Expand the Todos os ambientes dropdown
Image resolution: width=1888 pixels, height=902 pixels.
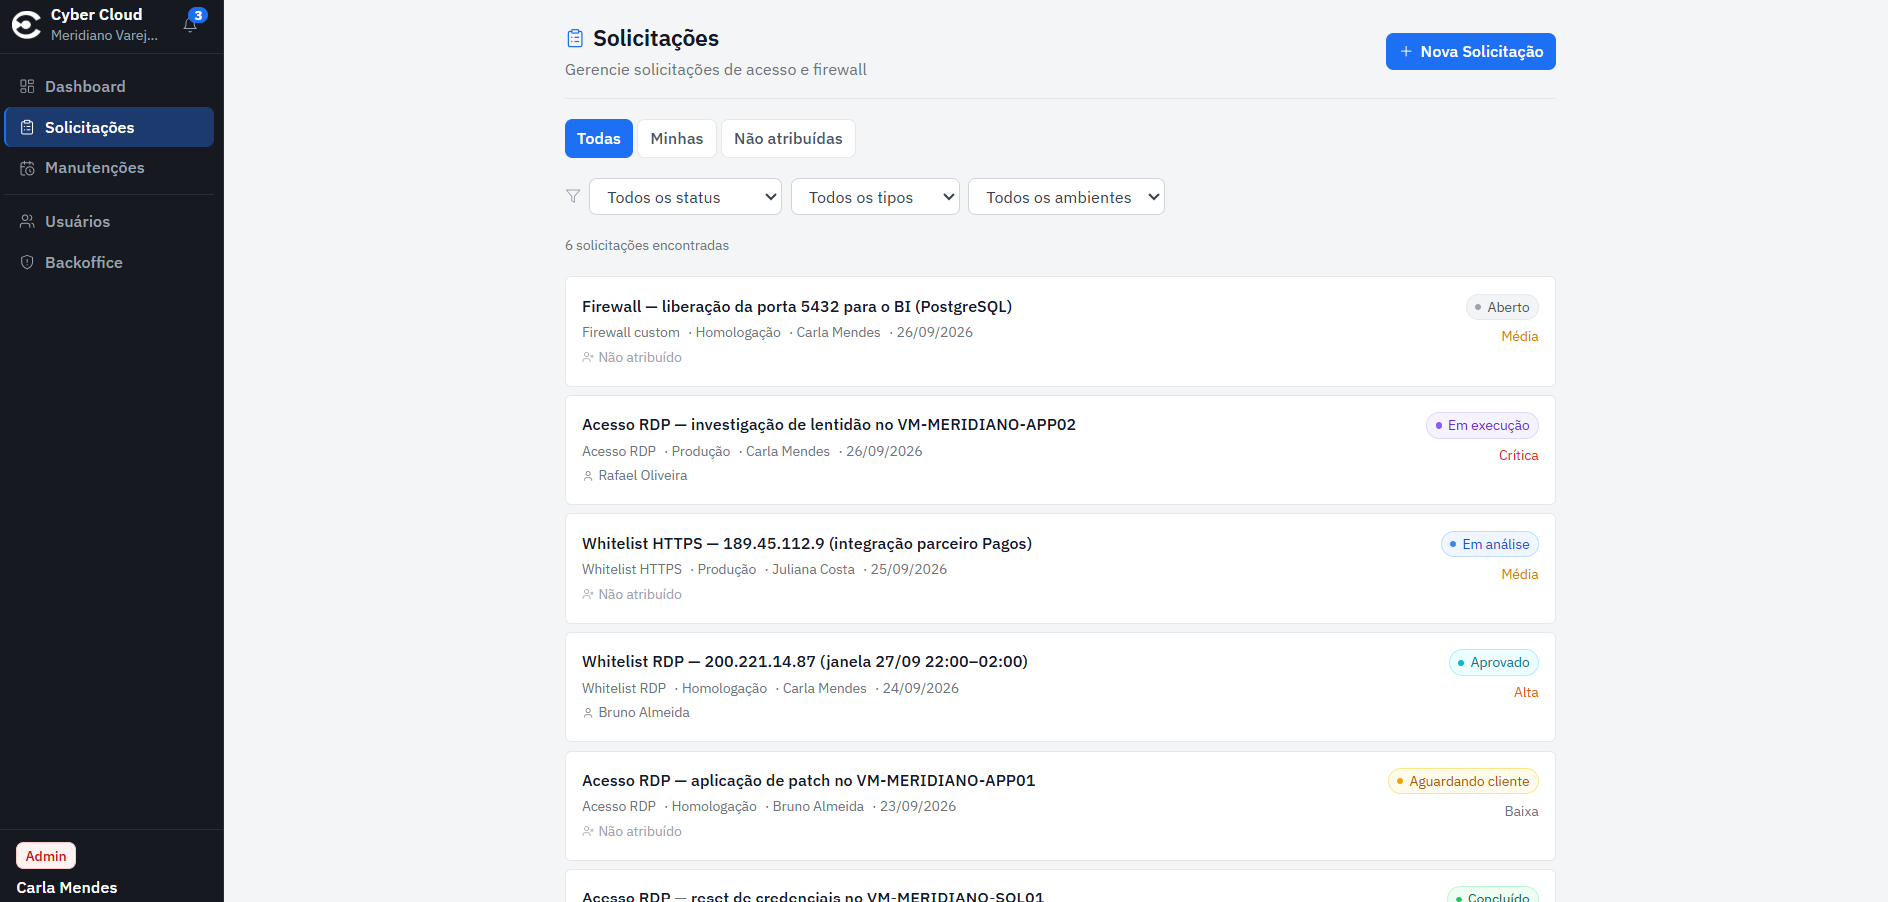[x=1066, y=197]
